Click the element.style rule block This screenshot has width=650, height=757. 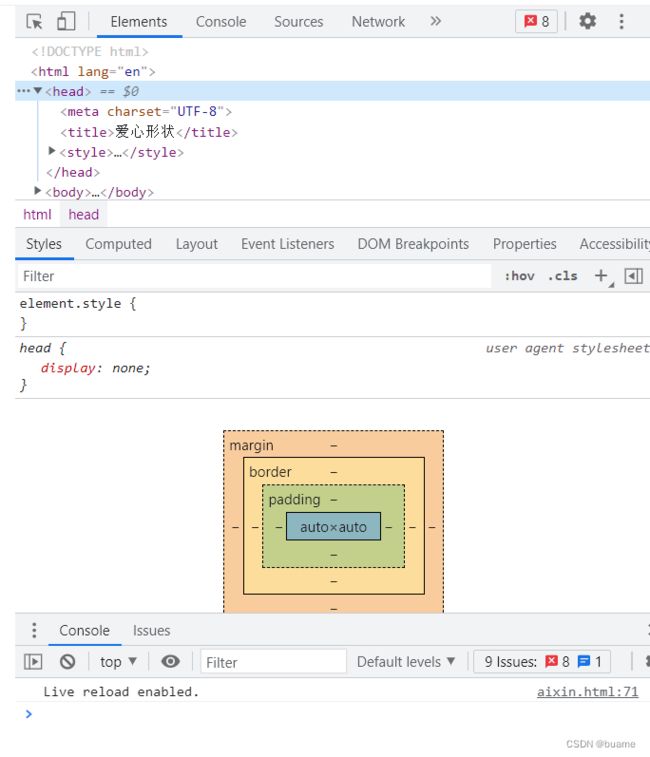coord(332,313)
